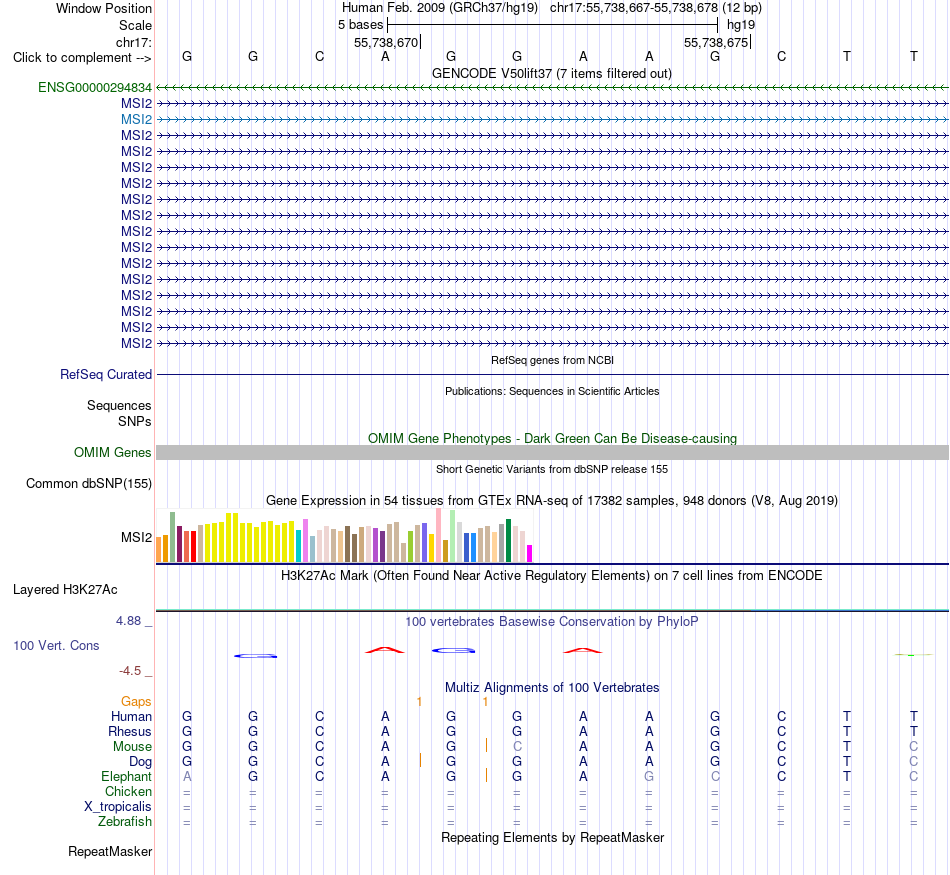Click the 55,738,670 position marker
Image resolution: width=950 pixels, height=875 pixels.
[x=387, y=42]
